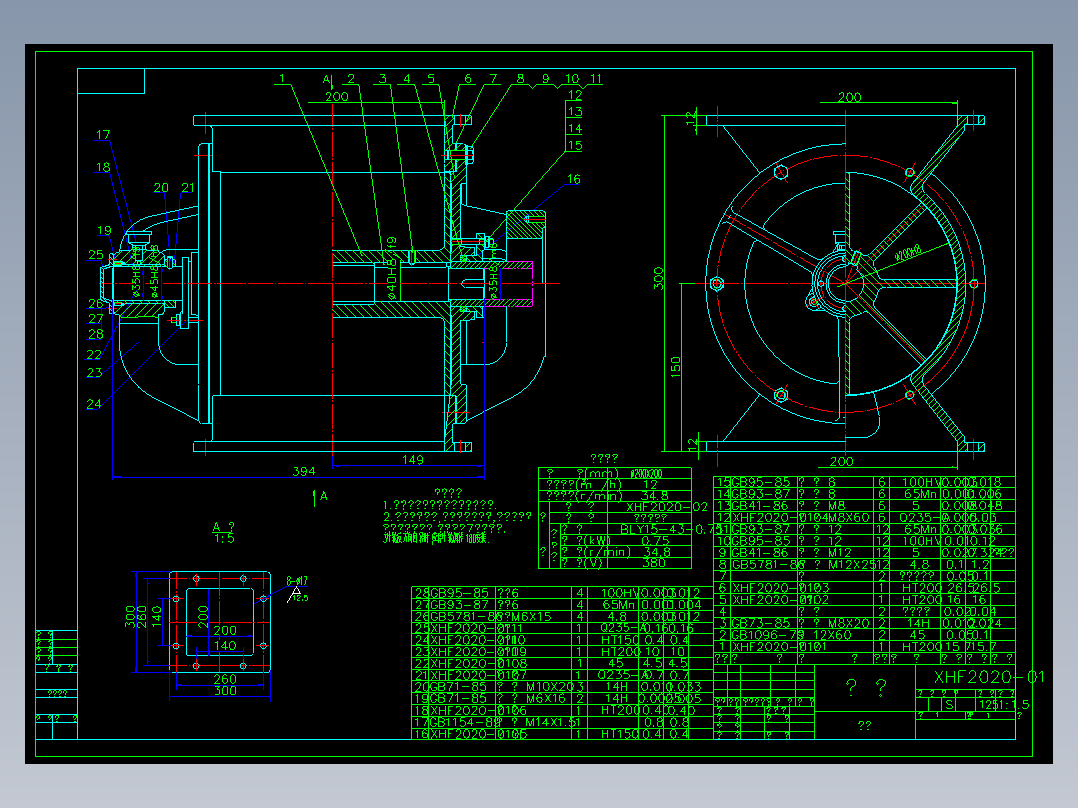Select the 150 vertical dimension
This screenshot has height=808, width=1078.
click(675, 366)
